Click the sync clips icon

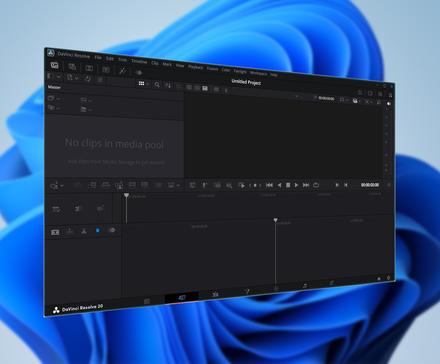(x=88, y=79)
